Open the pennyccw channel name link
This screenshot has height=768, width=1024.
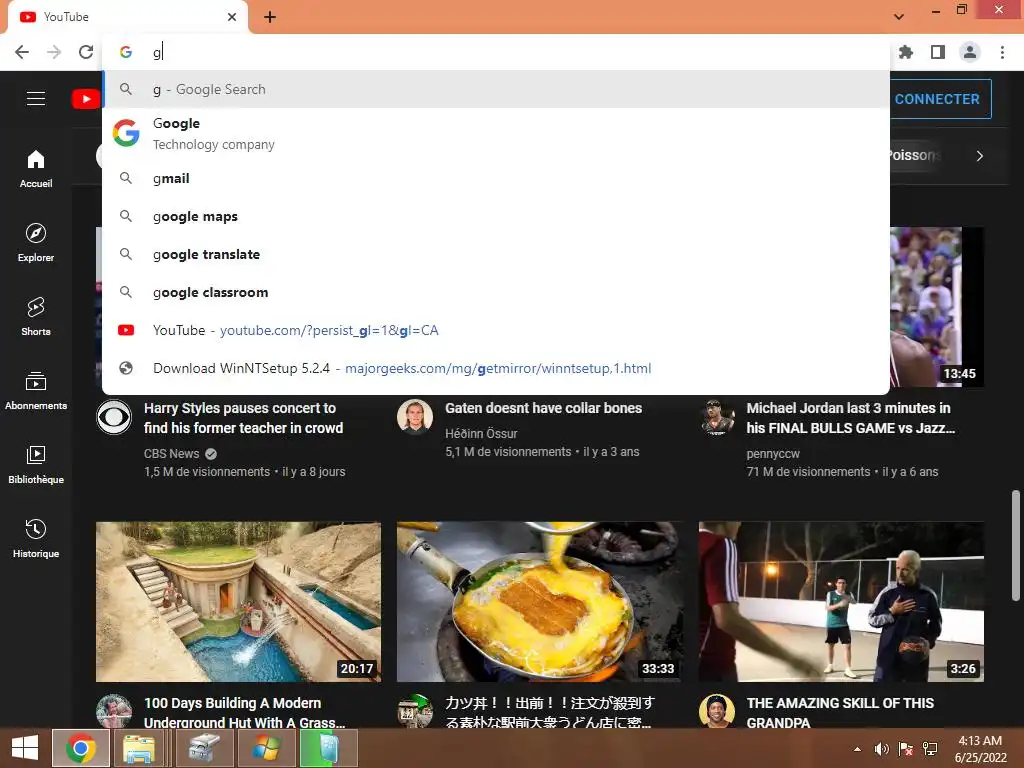(x=773, y=453)
